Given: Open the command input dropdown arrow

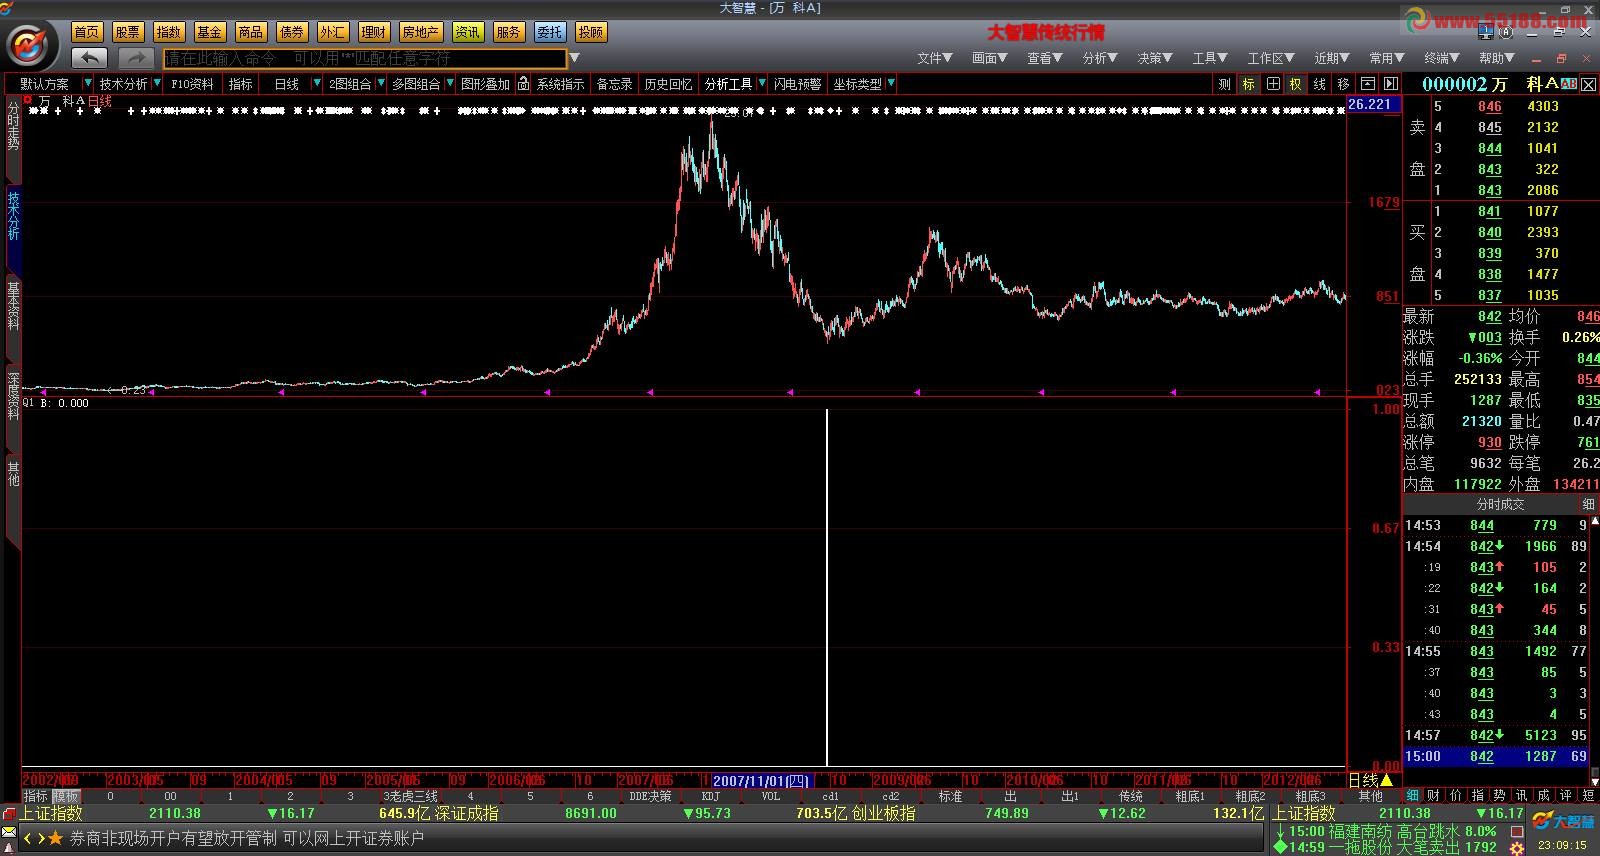Looking at the screenshot, I should pos(574,58).
